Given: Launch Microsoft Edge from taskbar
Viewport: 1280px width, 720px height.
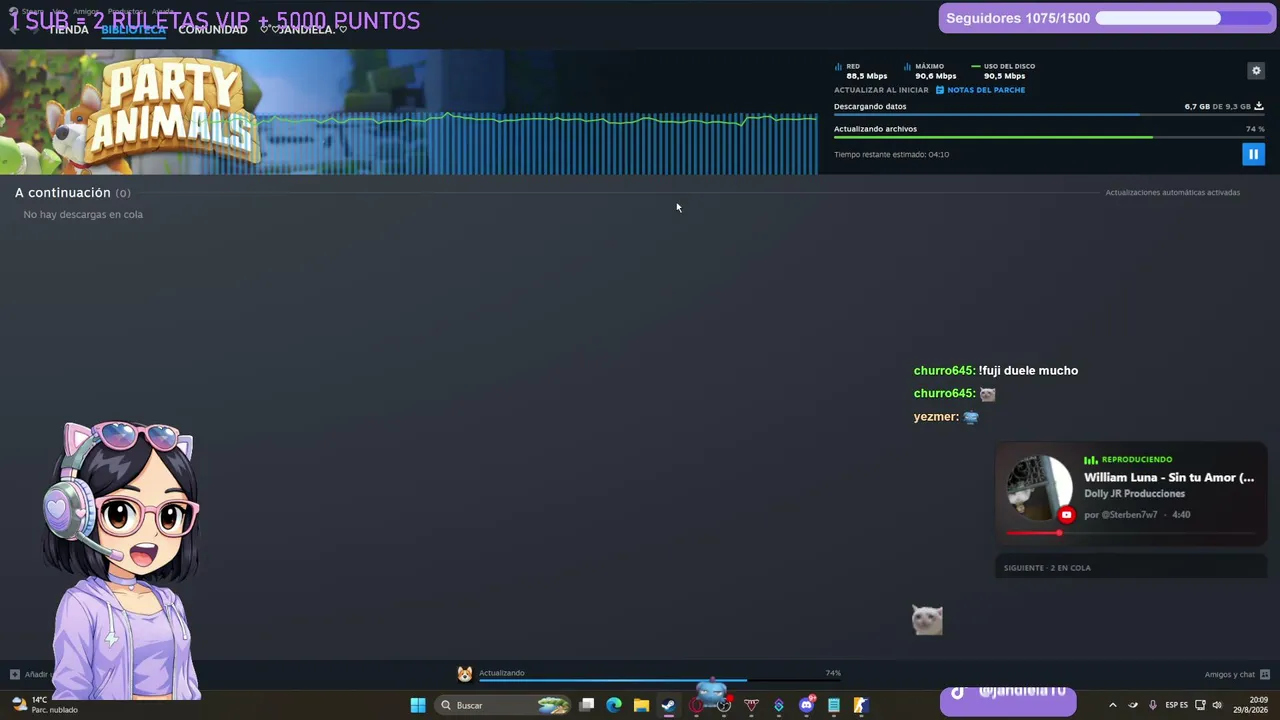Looking at the screenshot, I should click(x=614, y=705).
